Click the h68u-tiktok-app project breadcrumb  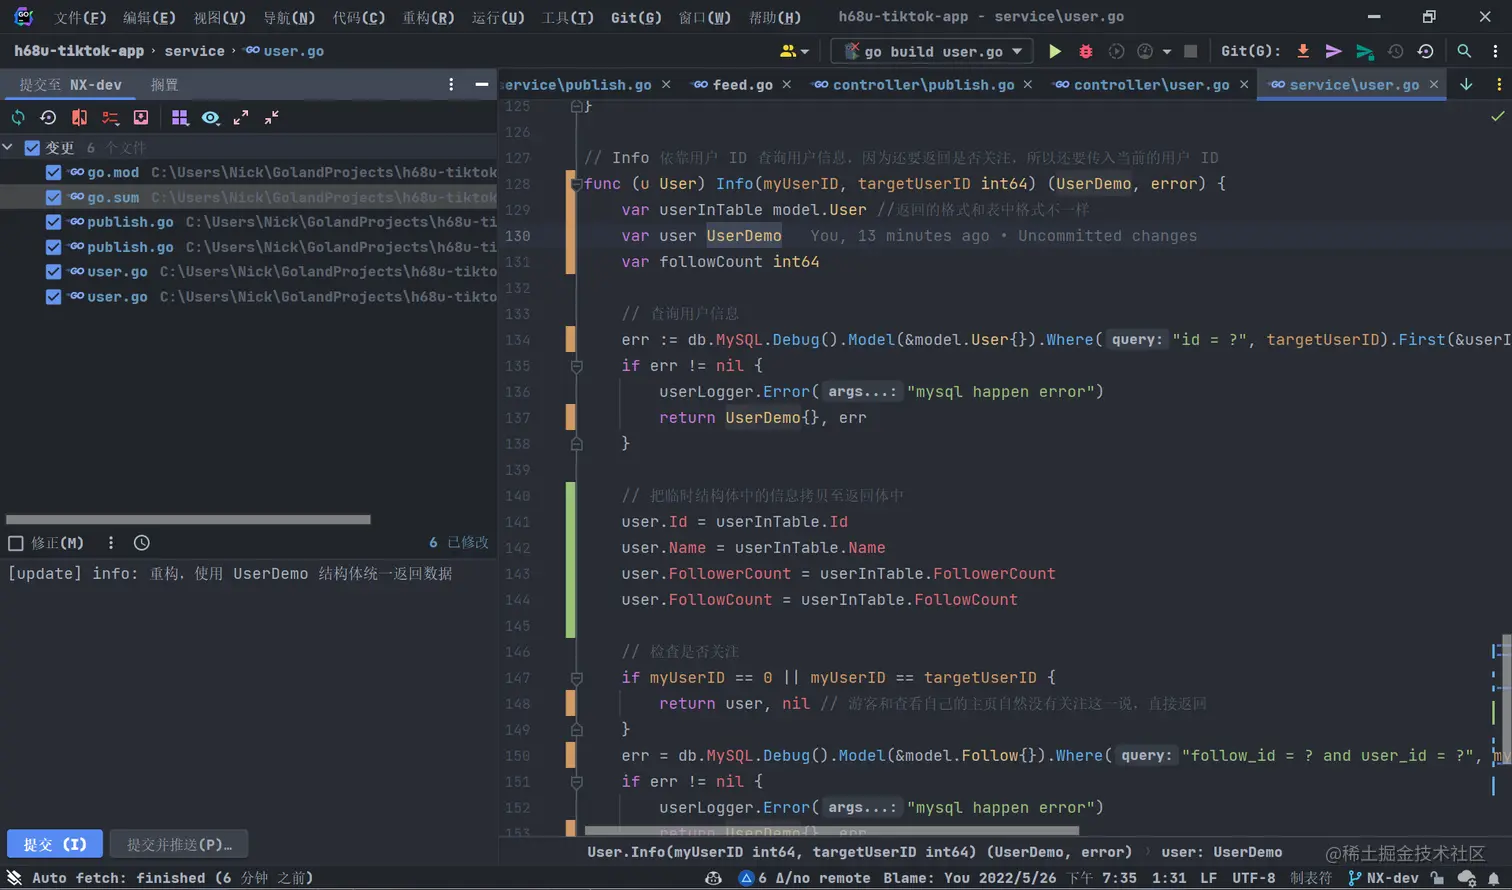(x=79, y=51)
